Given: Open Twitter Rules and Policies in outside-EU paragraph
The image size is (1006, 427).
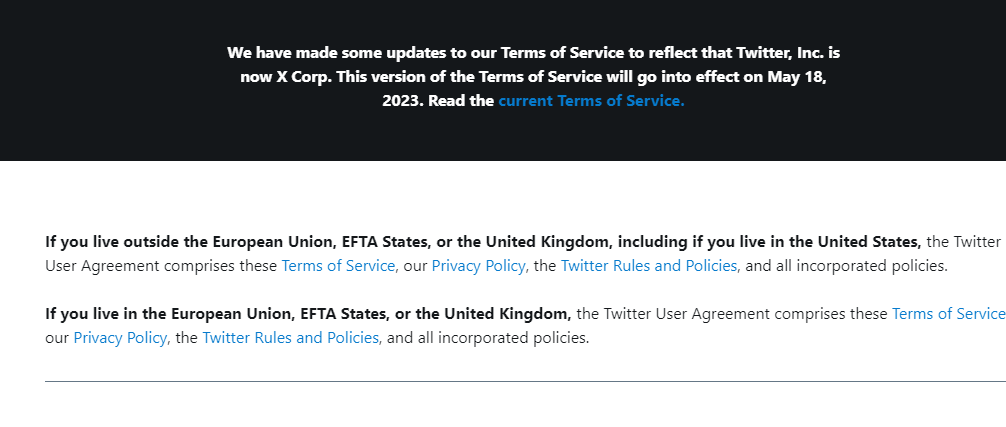Looking at the screenshot, I should pos(649,265).
